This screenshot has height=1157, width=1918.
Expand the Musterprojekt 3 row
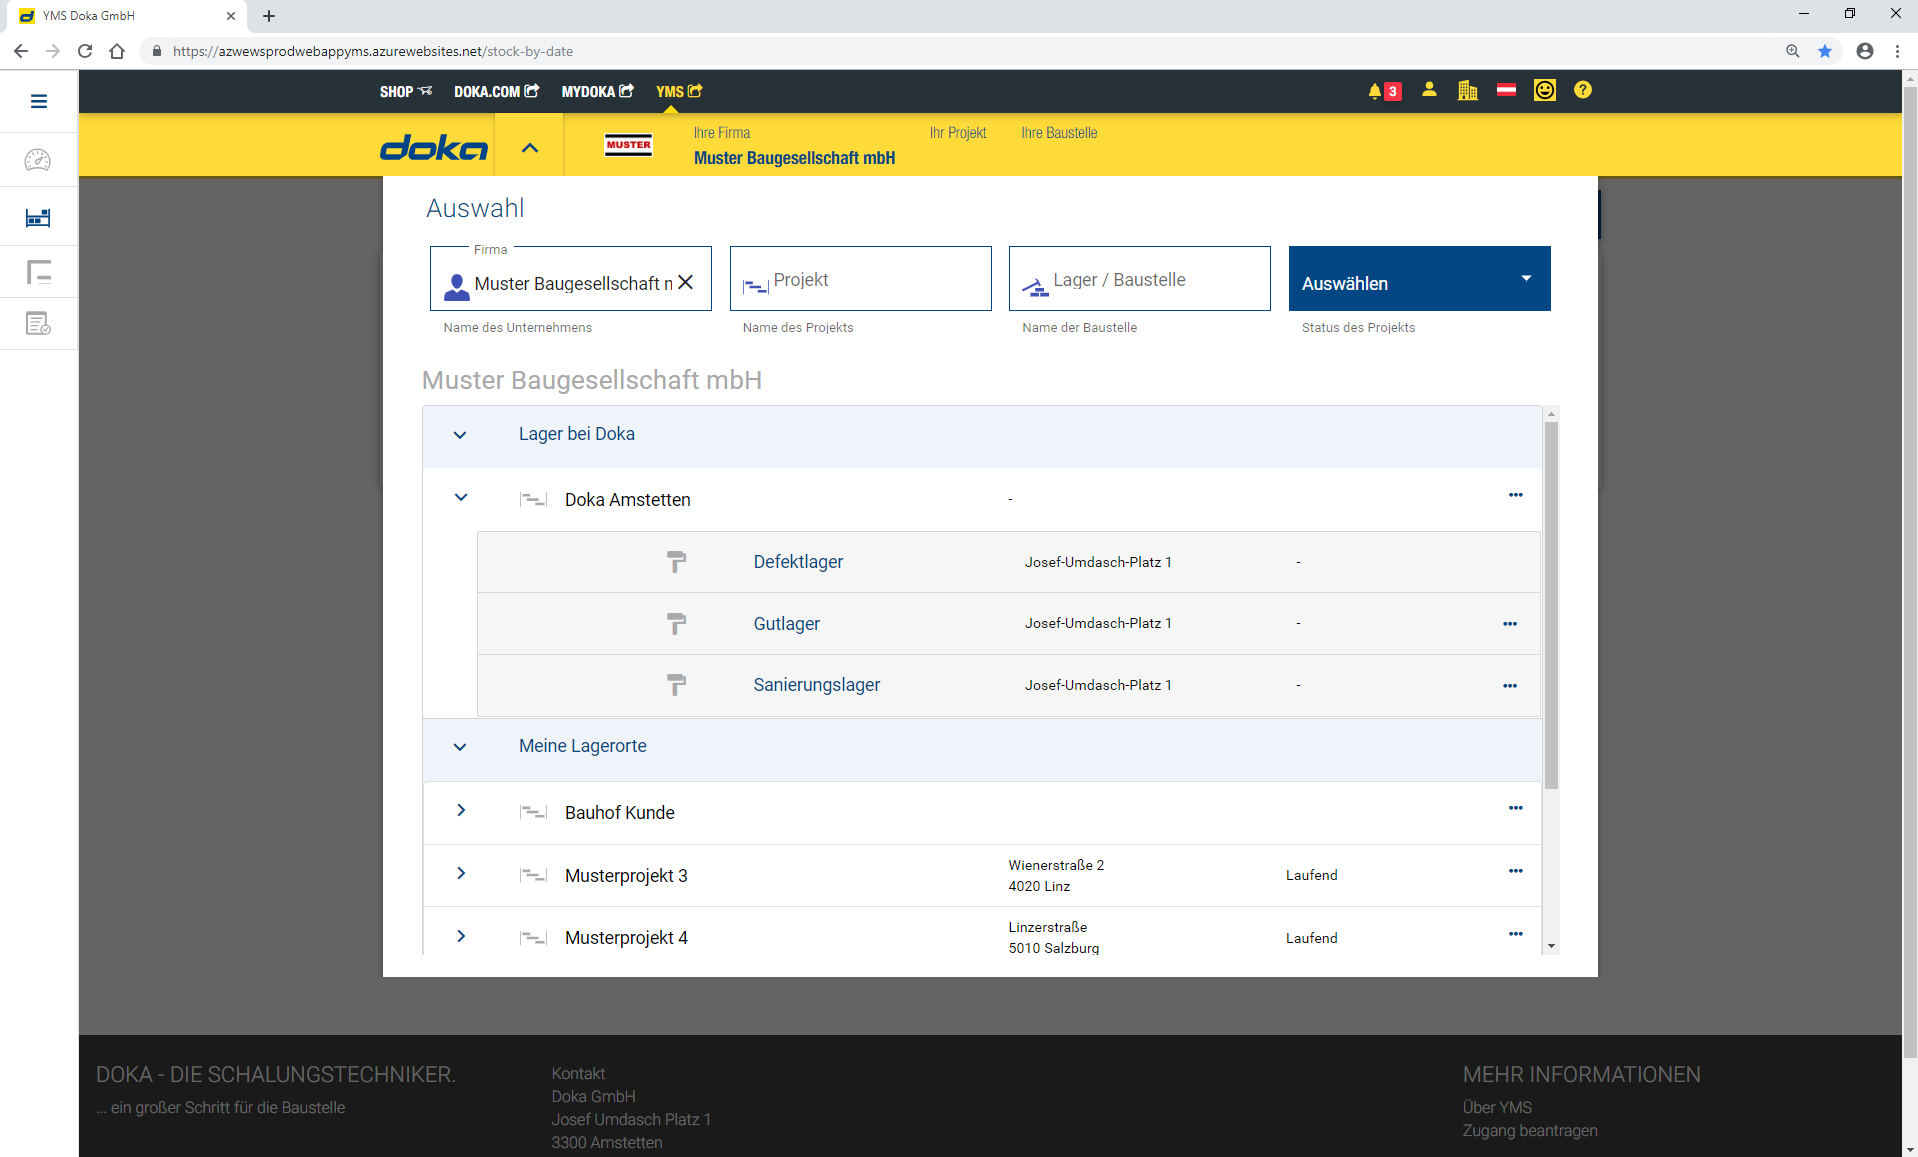[x=461, y=874]
